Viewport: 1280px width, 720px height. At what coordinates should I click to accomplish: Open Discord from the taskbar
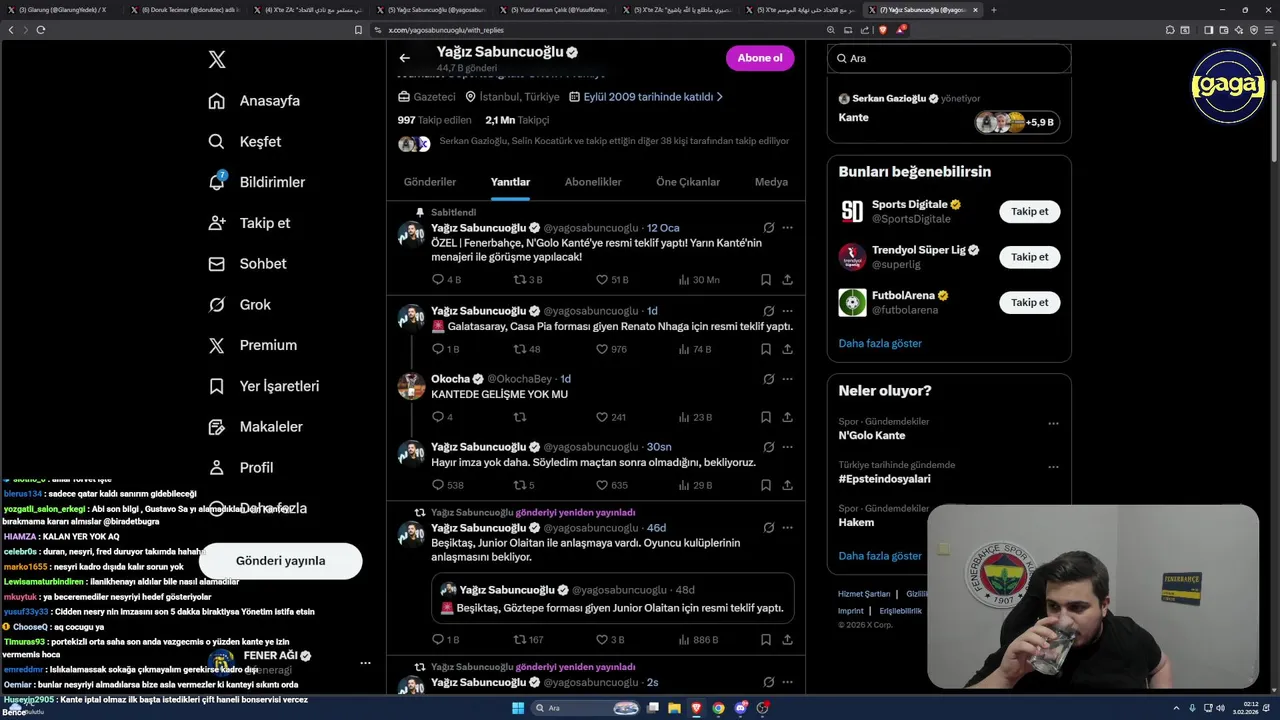pos(741,708)
